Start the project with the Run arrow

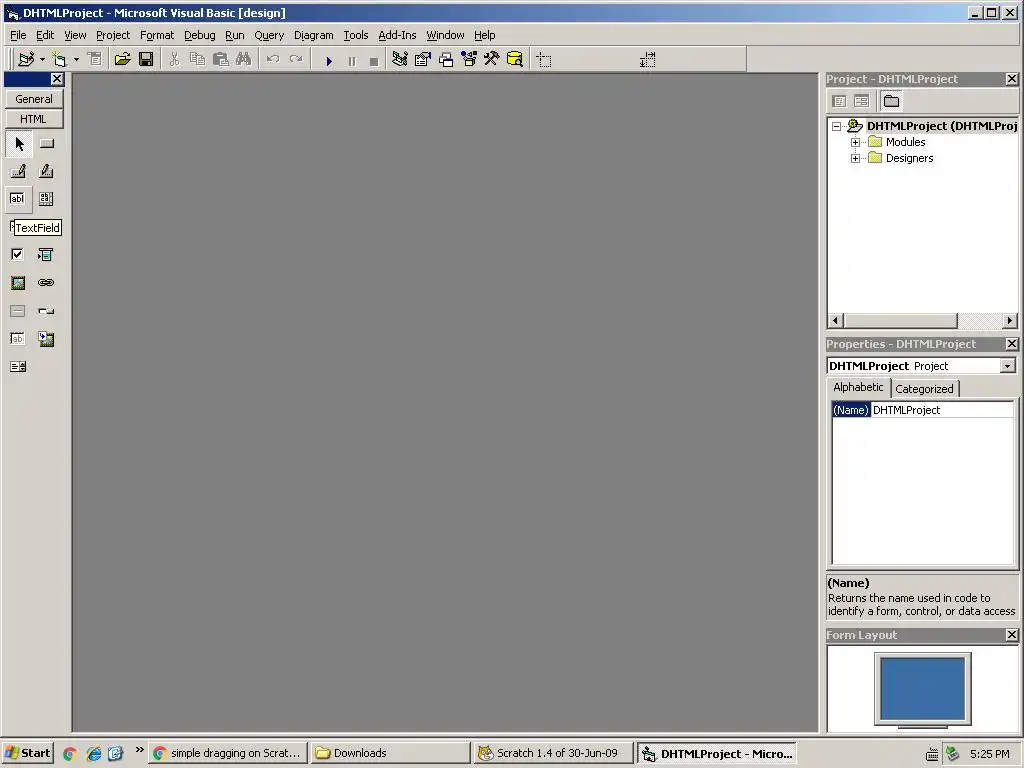pos(329,61)
